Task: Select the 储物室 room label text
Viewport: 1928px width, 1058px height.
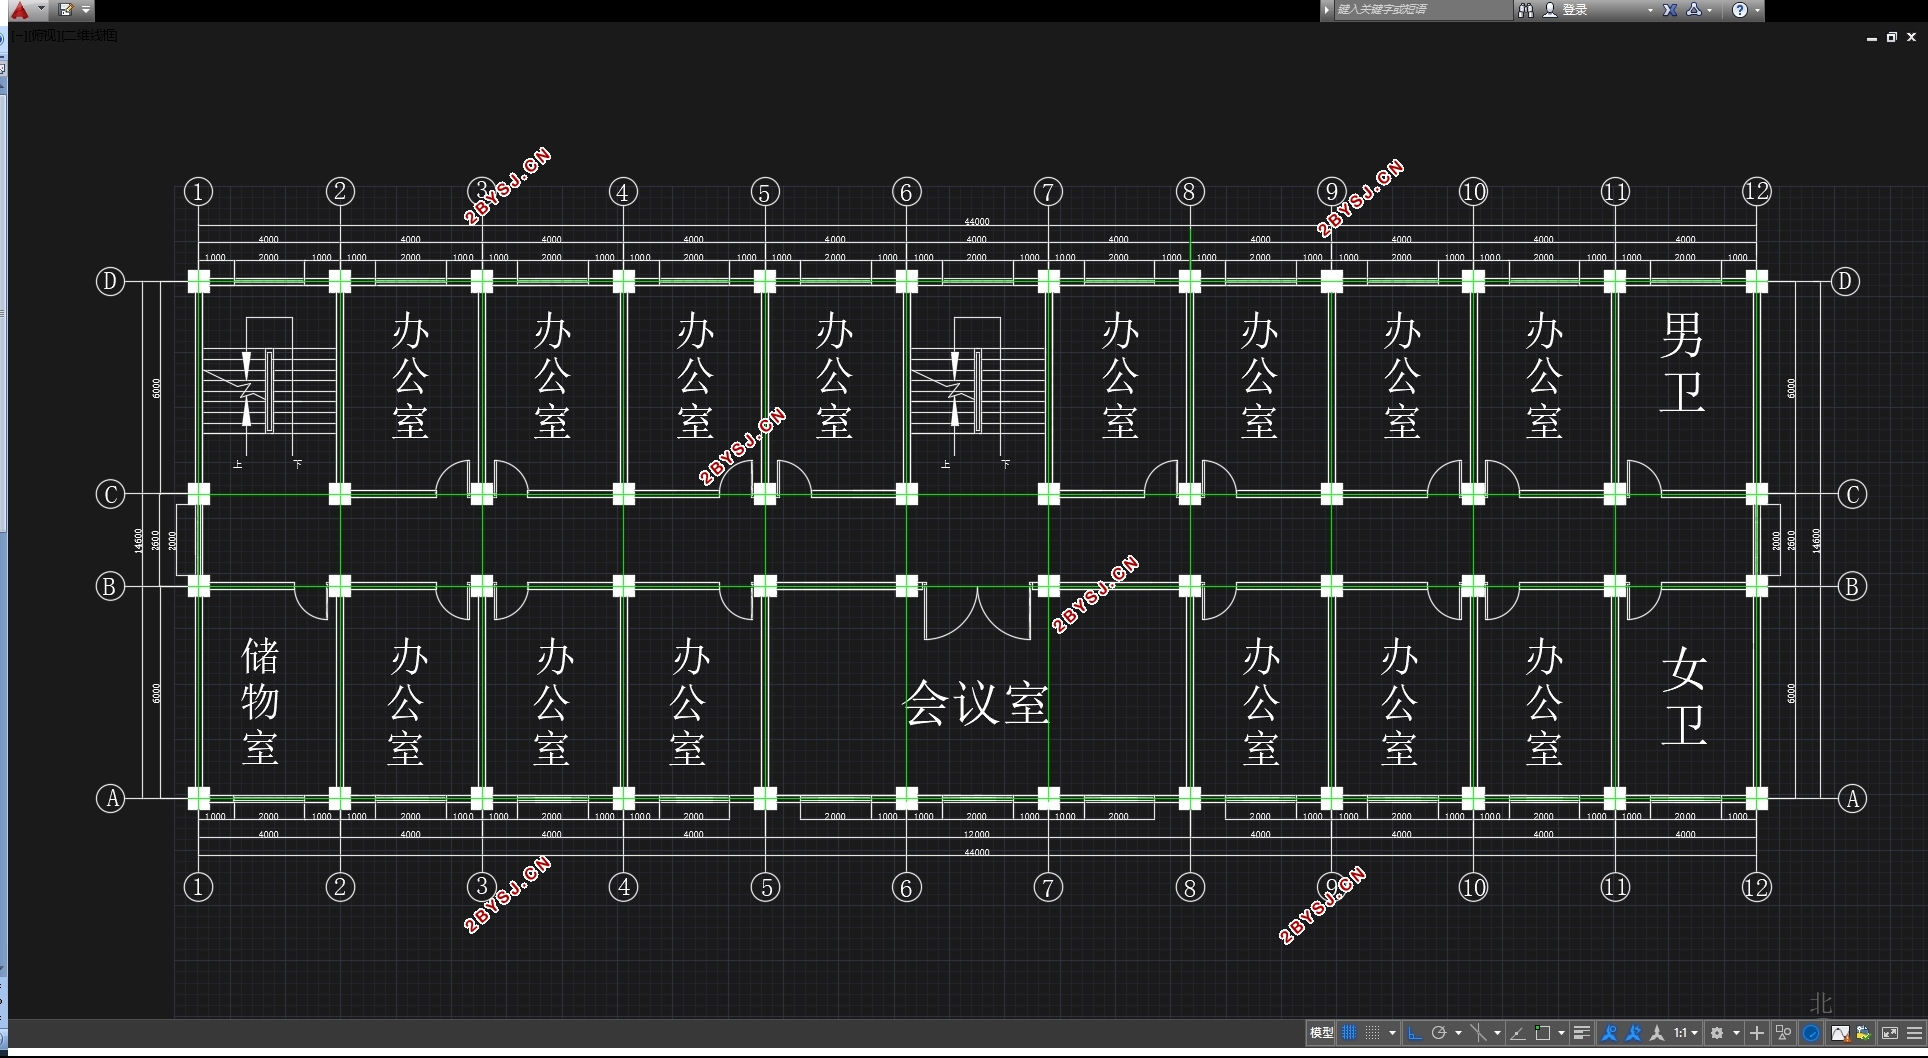Action: point(260,702)
